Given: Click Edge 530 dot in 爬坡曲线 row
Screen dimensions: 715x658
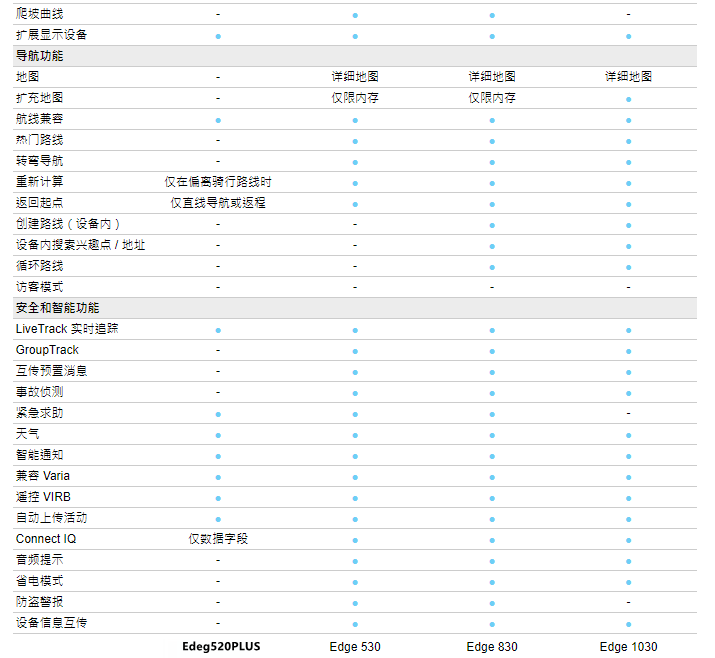Looking at the screenshot, I should pos(355,16).
